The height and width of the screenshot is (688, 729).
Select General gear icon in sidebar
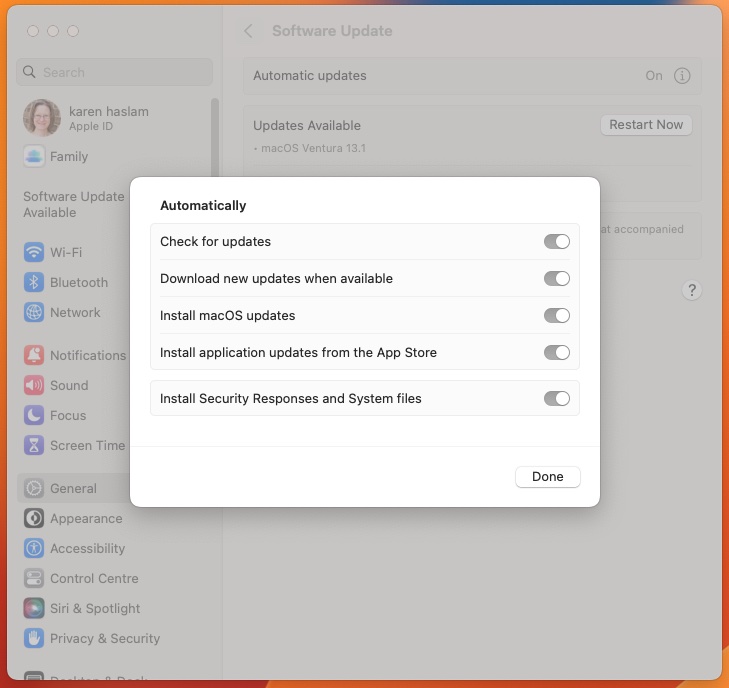[34, 488]
